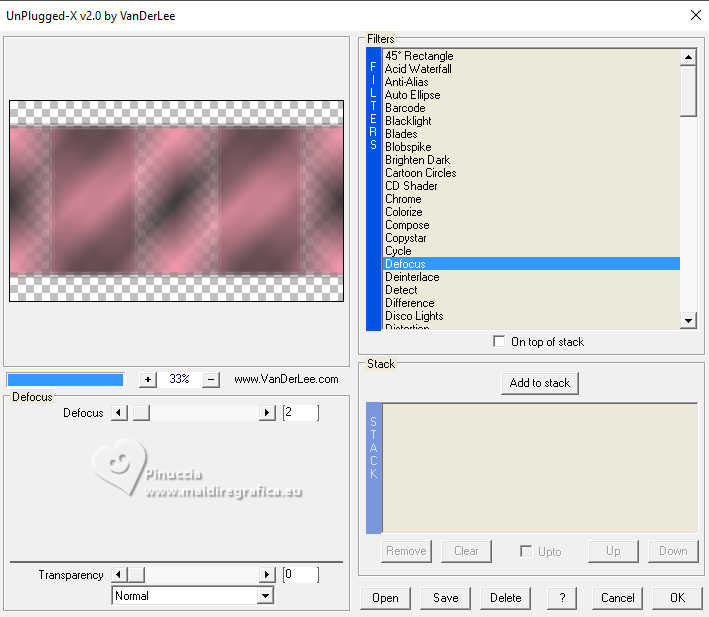Decrease Defocus with left arrow

point(119,413)
